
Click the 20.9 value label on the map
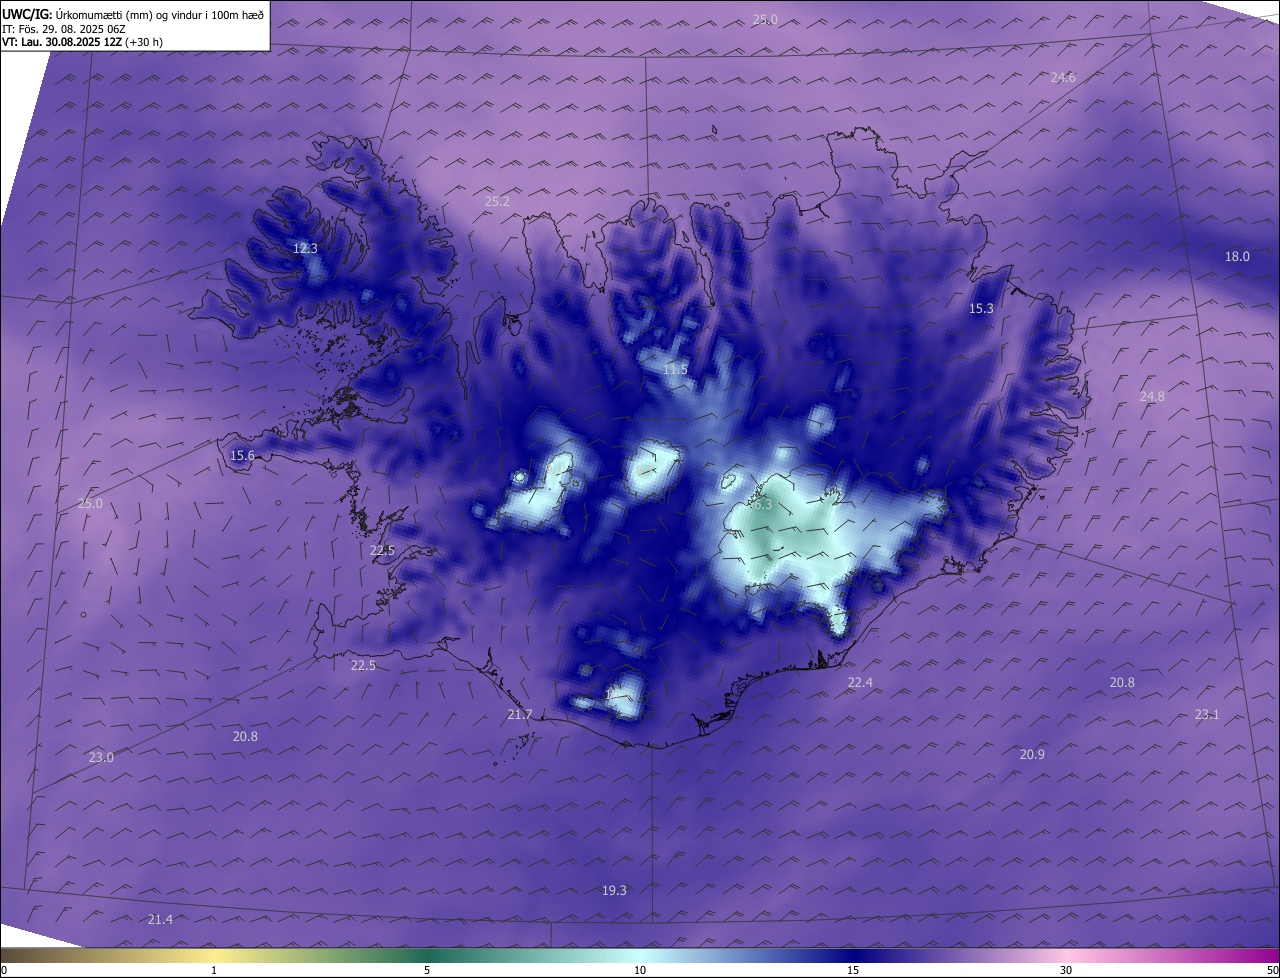click(1032, 754)
